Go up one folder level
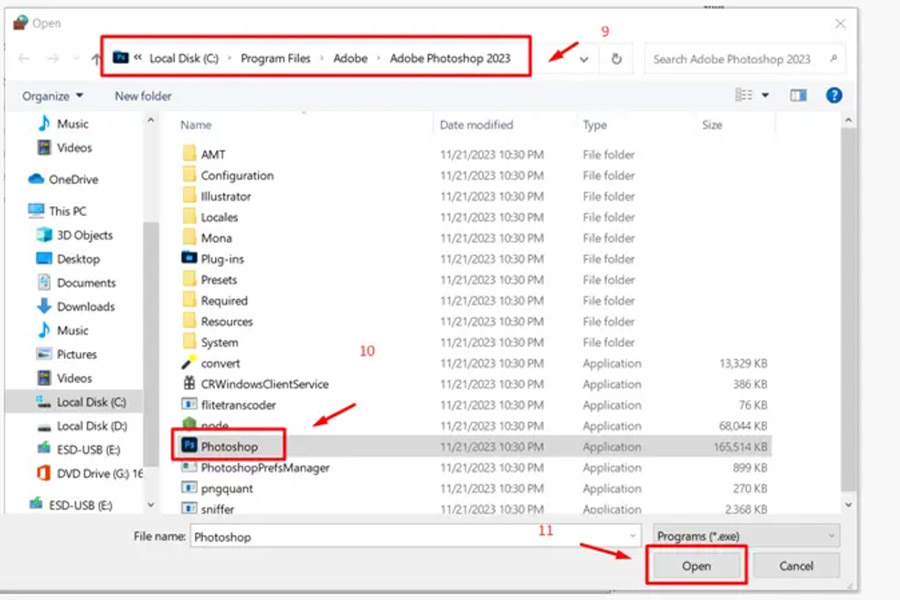 click(x=96, y=59)
